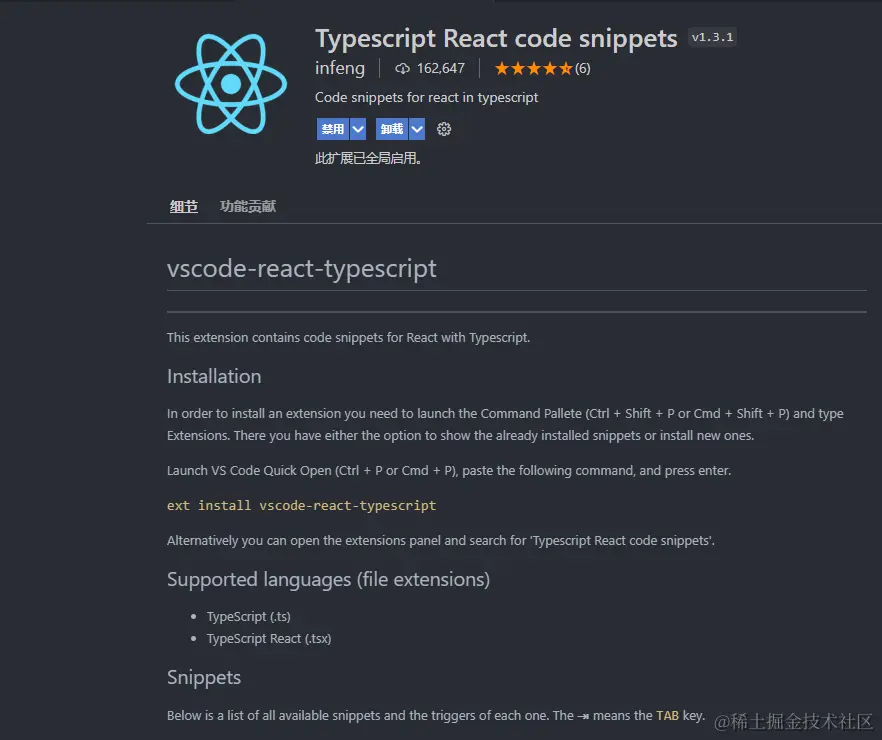The image size is (882, 740).
Task: Click the TypeScript (.ts) list item
Action: tap(249, 616)
